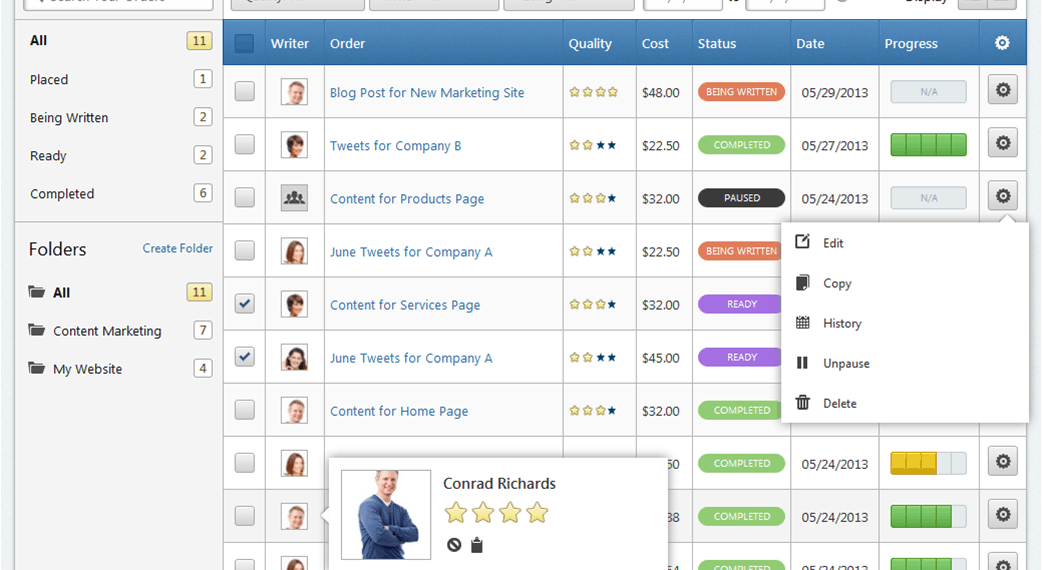Filter orders by Being Written status

[x=69, y=118]
